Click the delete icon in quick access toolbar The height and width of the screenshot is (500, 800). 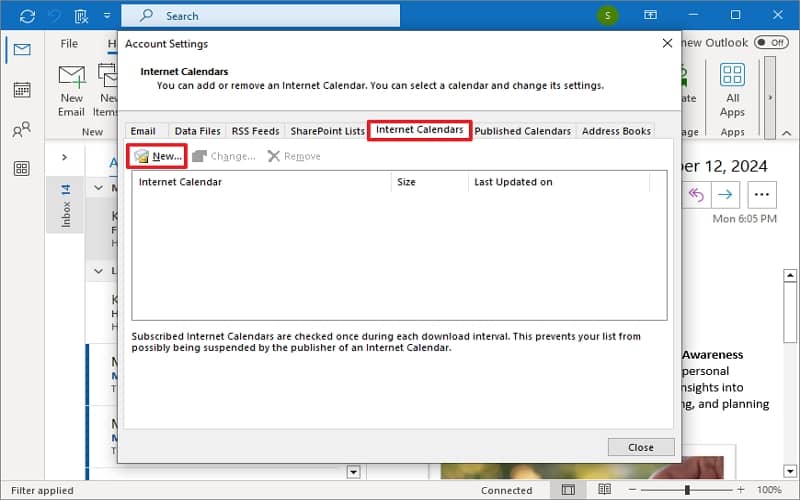81,16
